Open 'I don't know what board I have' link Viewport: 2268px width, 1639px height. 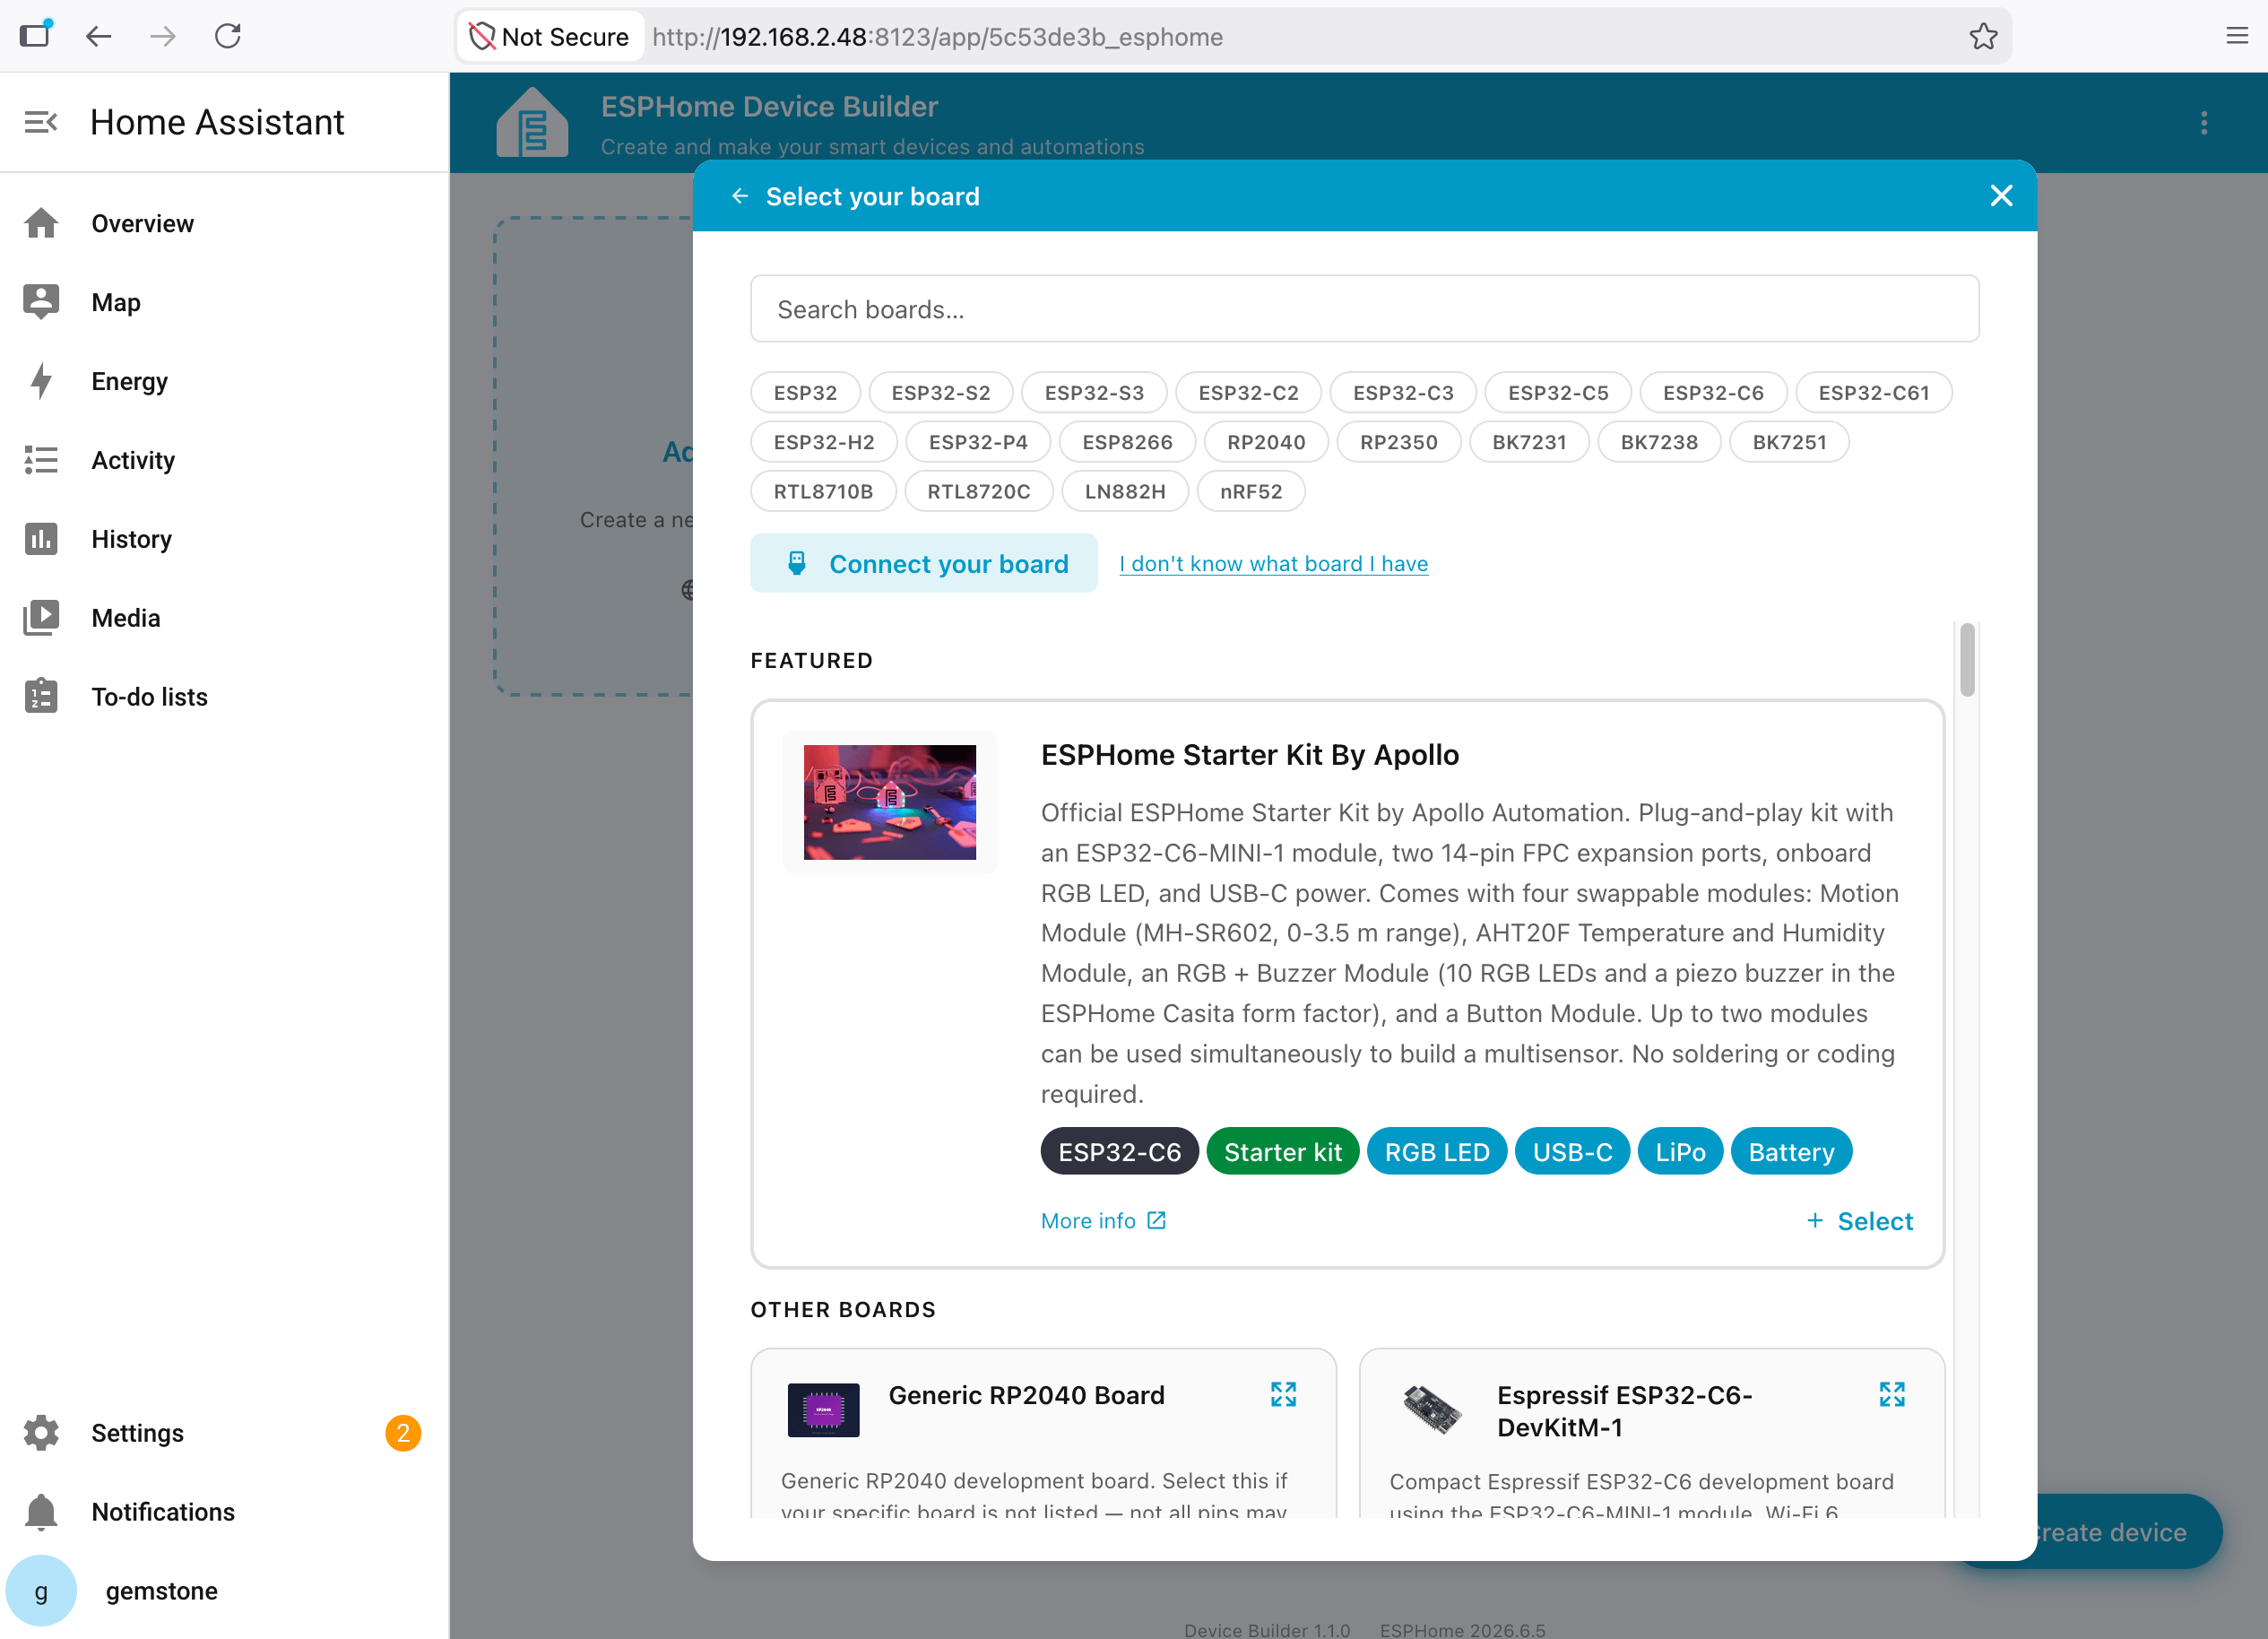[x=1274, y=563]
